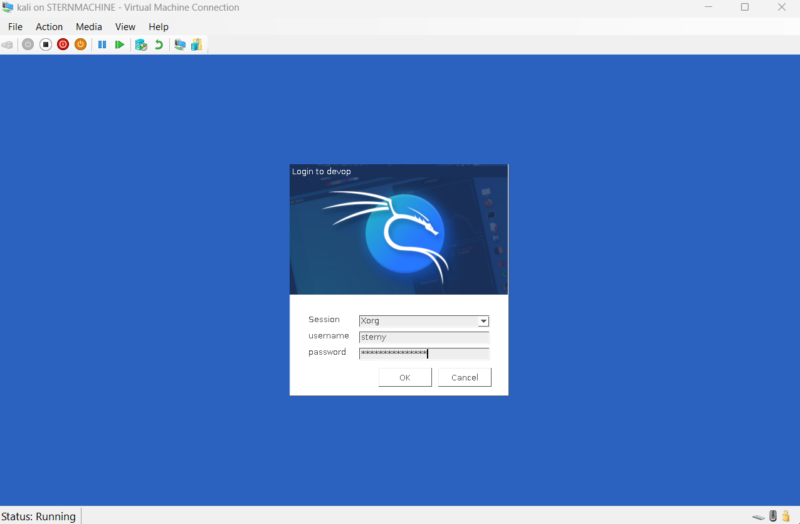The width and height of the screenshot is (800, 524).
Task: Confirm login with the OK button
Action: (405, 378)
